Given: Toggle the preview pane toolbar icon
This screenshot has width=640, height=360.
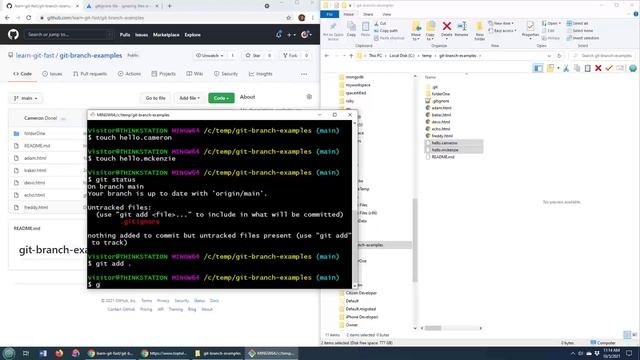Looking at the screenshot, I should point(538,68).
